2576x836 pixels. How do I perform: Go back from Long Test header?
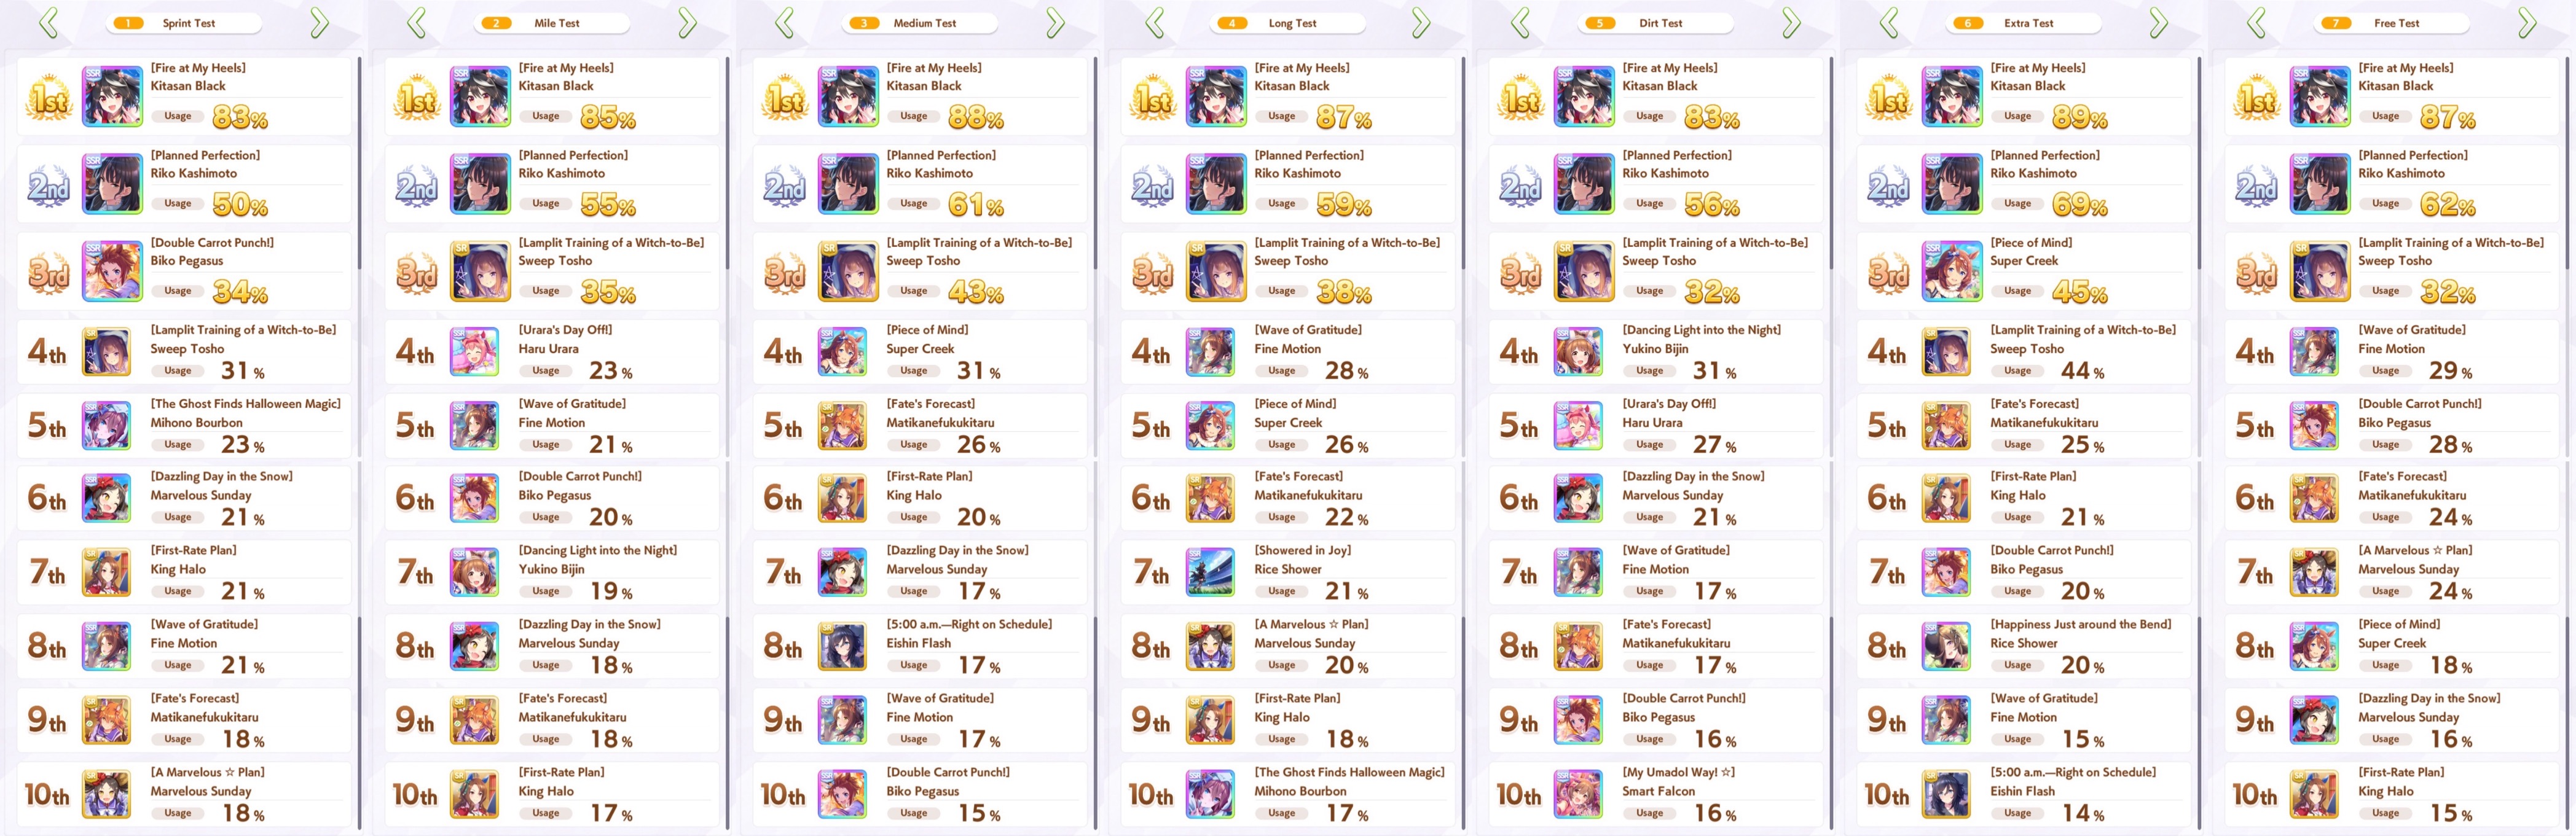[x=1153, y=23]
